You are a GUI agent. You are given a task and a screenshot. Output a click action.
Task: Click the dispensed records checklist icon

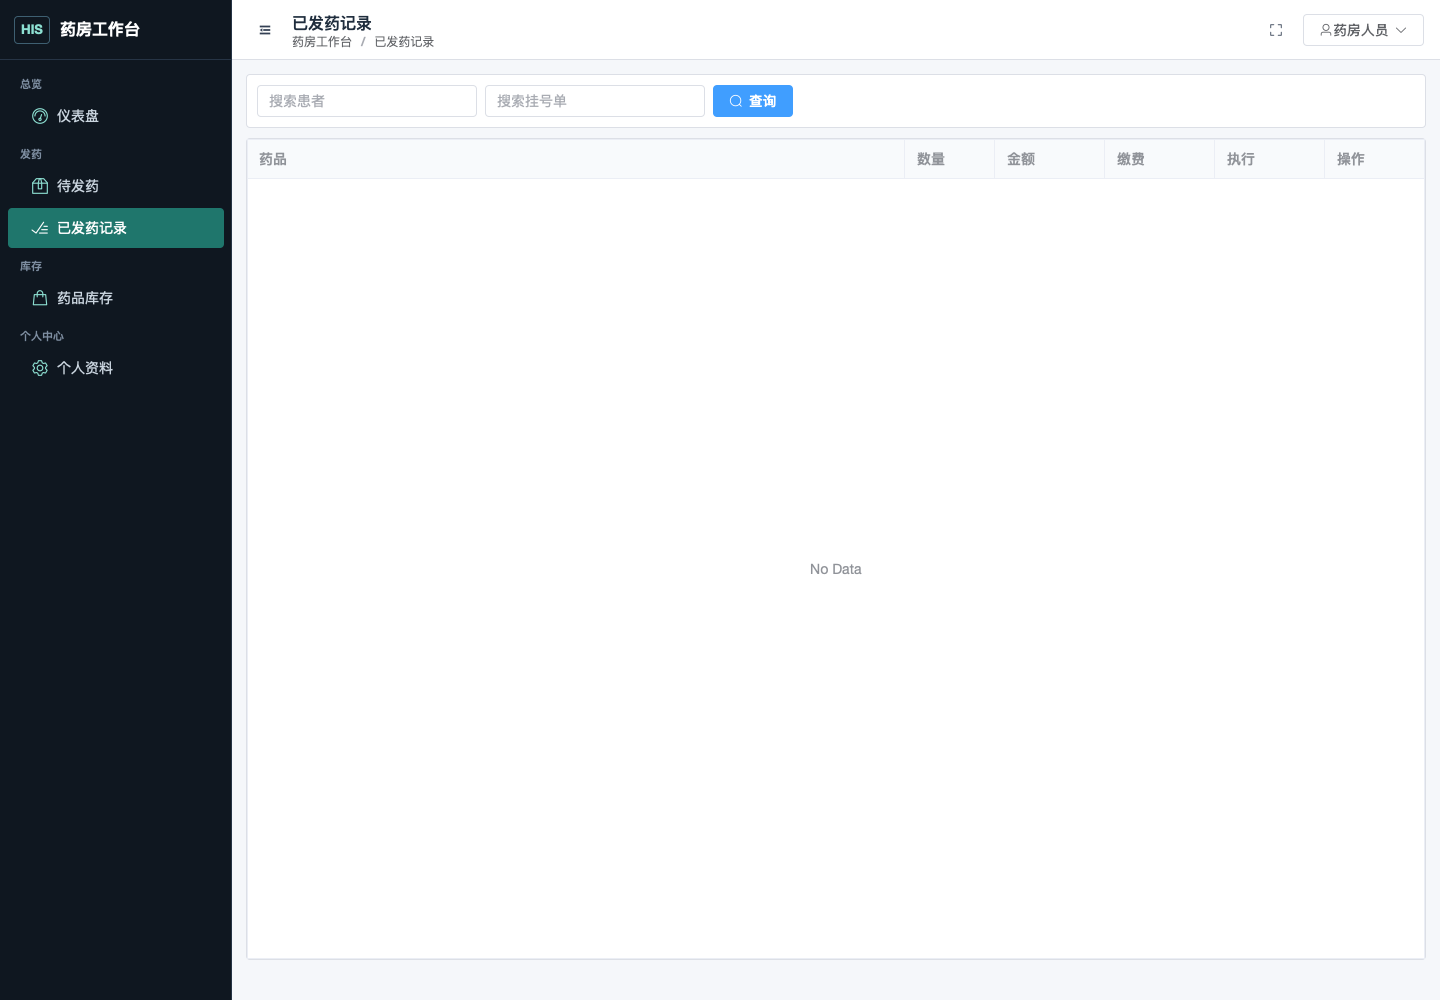(x=40, y=228)
